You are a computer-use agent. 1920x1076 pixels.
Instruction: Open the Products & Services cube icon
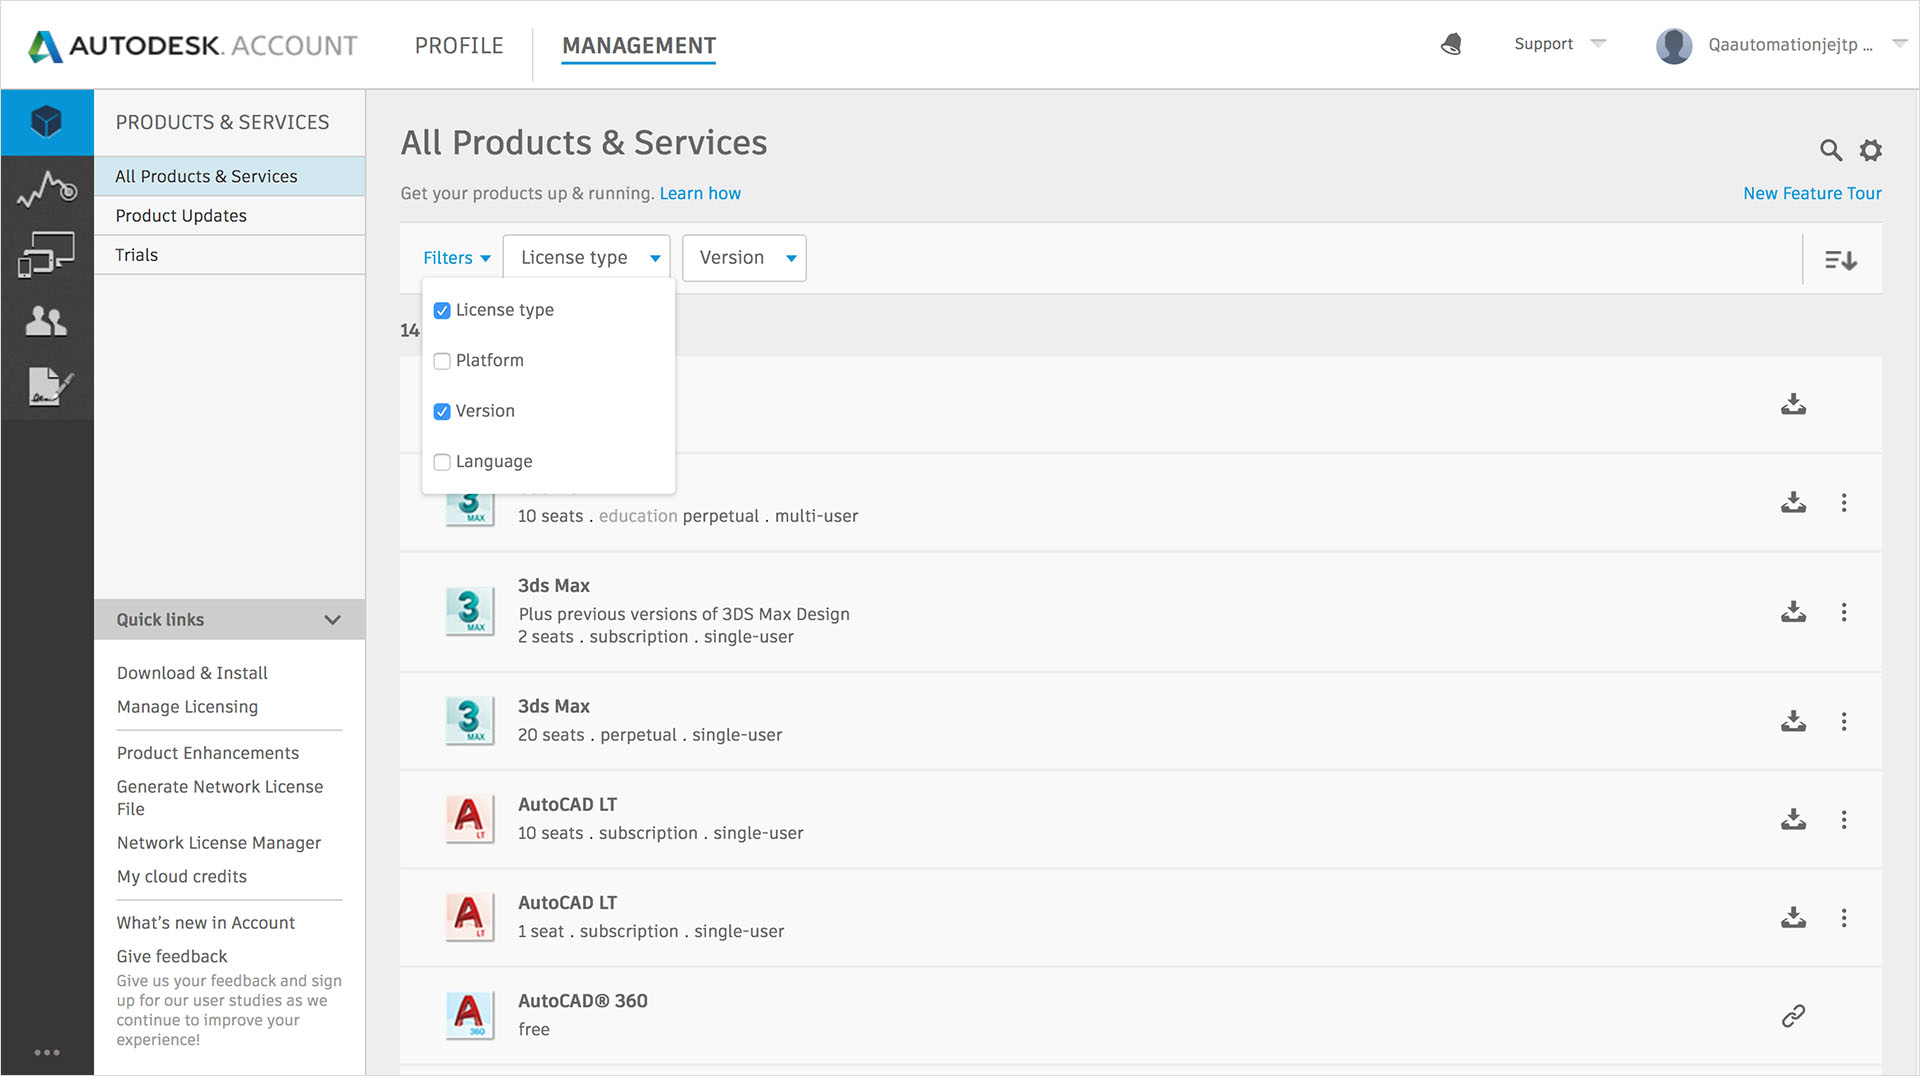click(47, 122)
